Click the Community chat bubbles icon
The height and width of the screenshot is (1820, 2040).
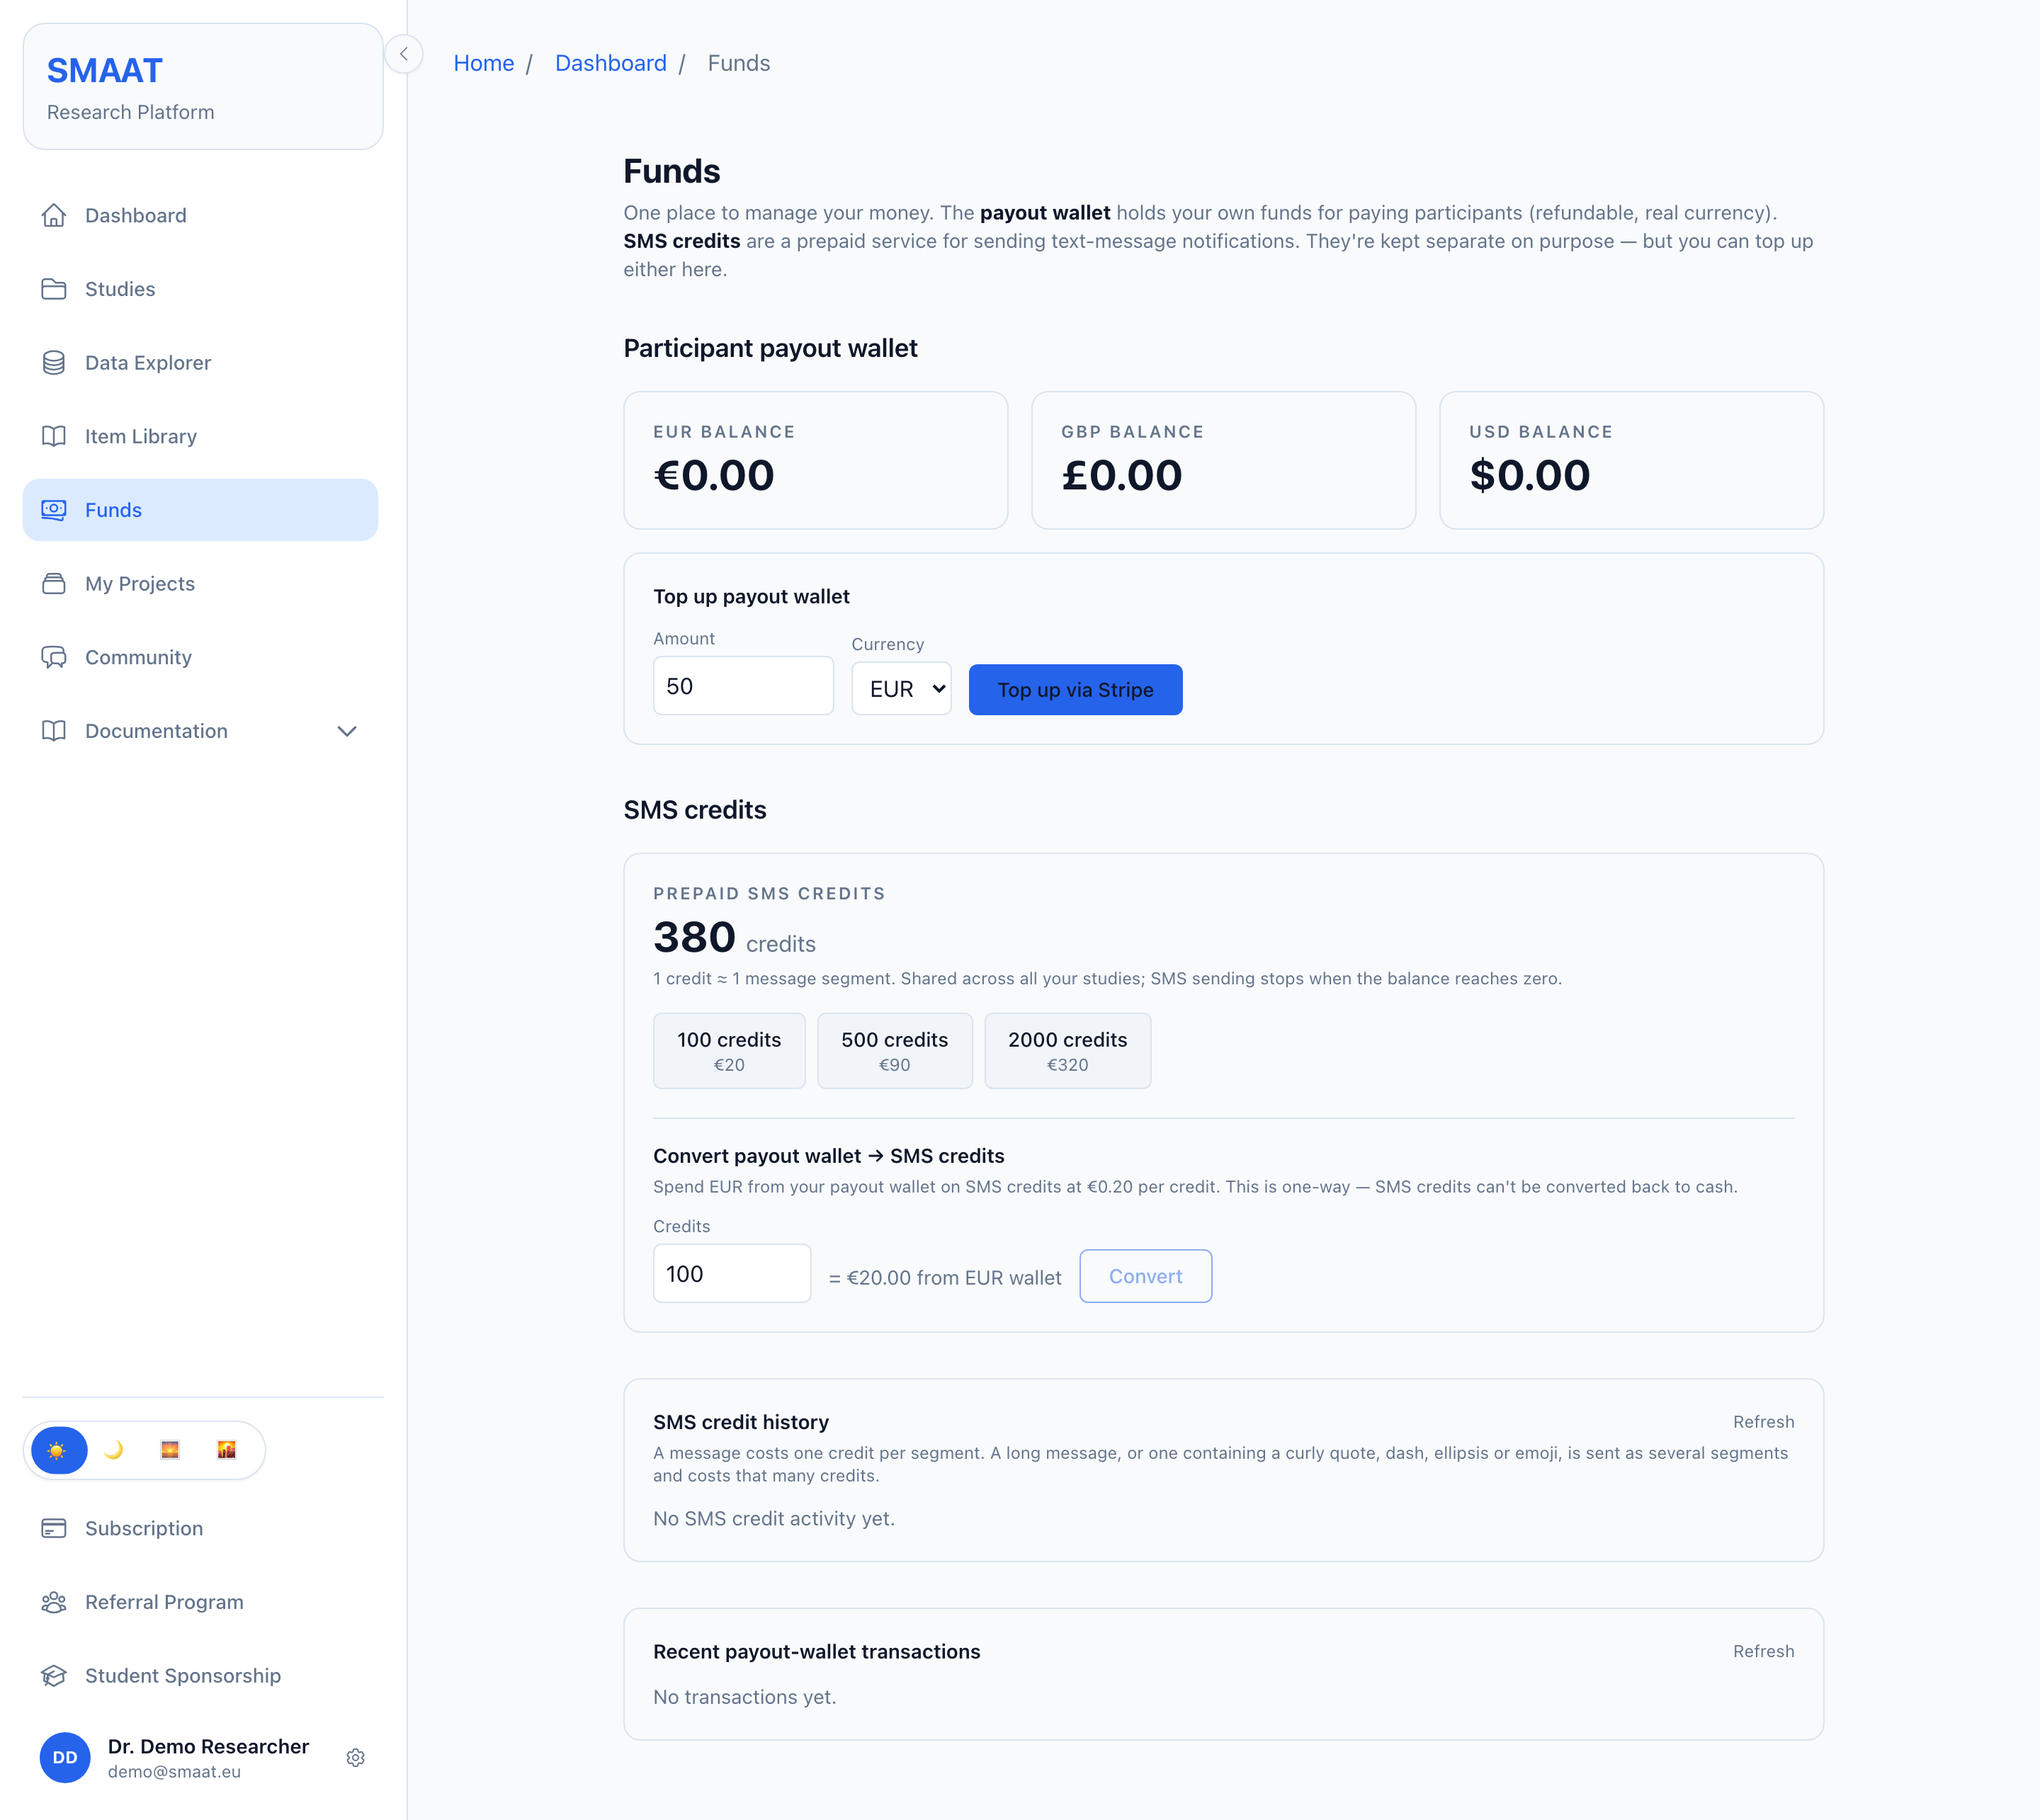tap(54, 657)
